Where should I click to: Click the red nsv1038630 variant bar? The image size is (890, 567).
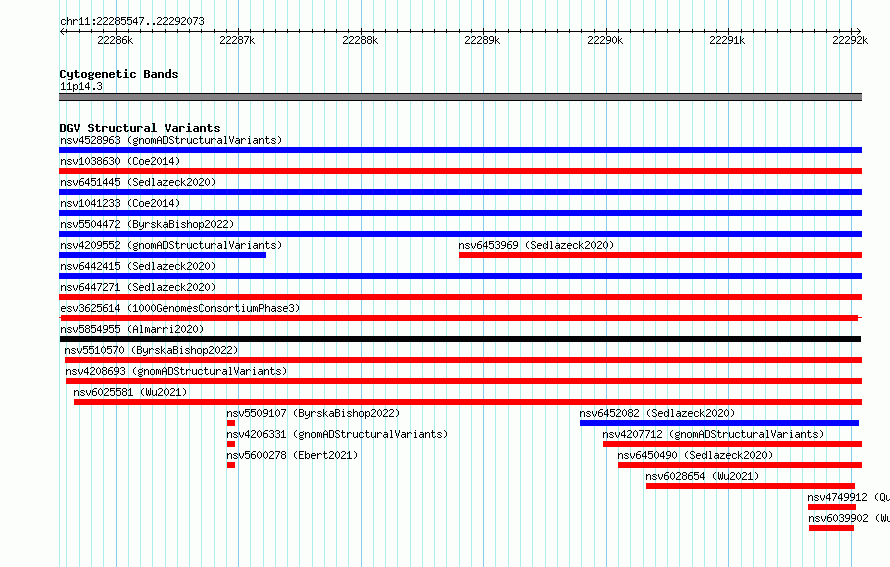[460, 171]
